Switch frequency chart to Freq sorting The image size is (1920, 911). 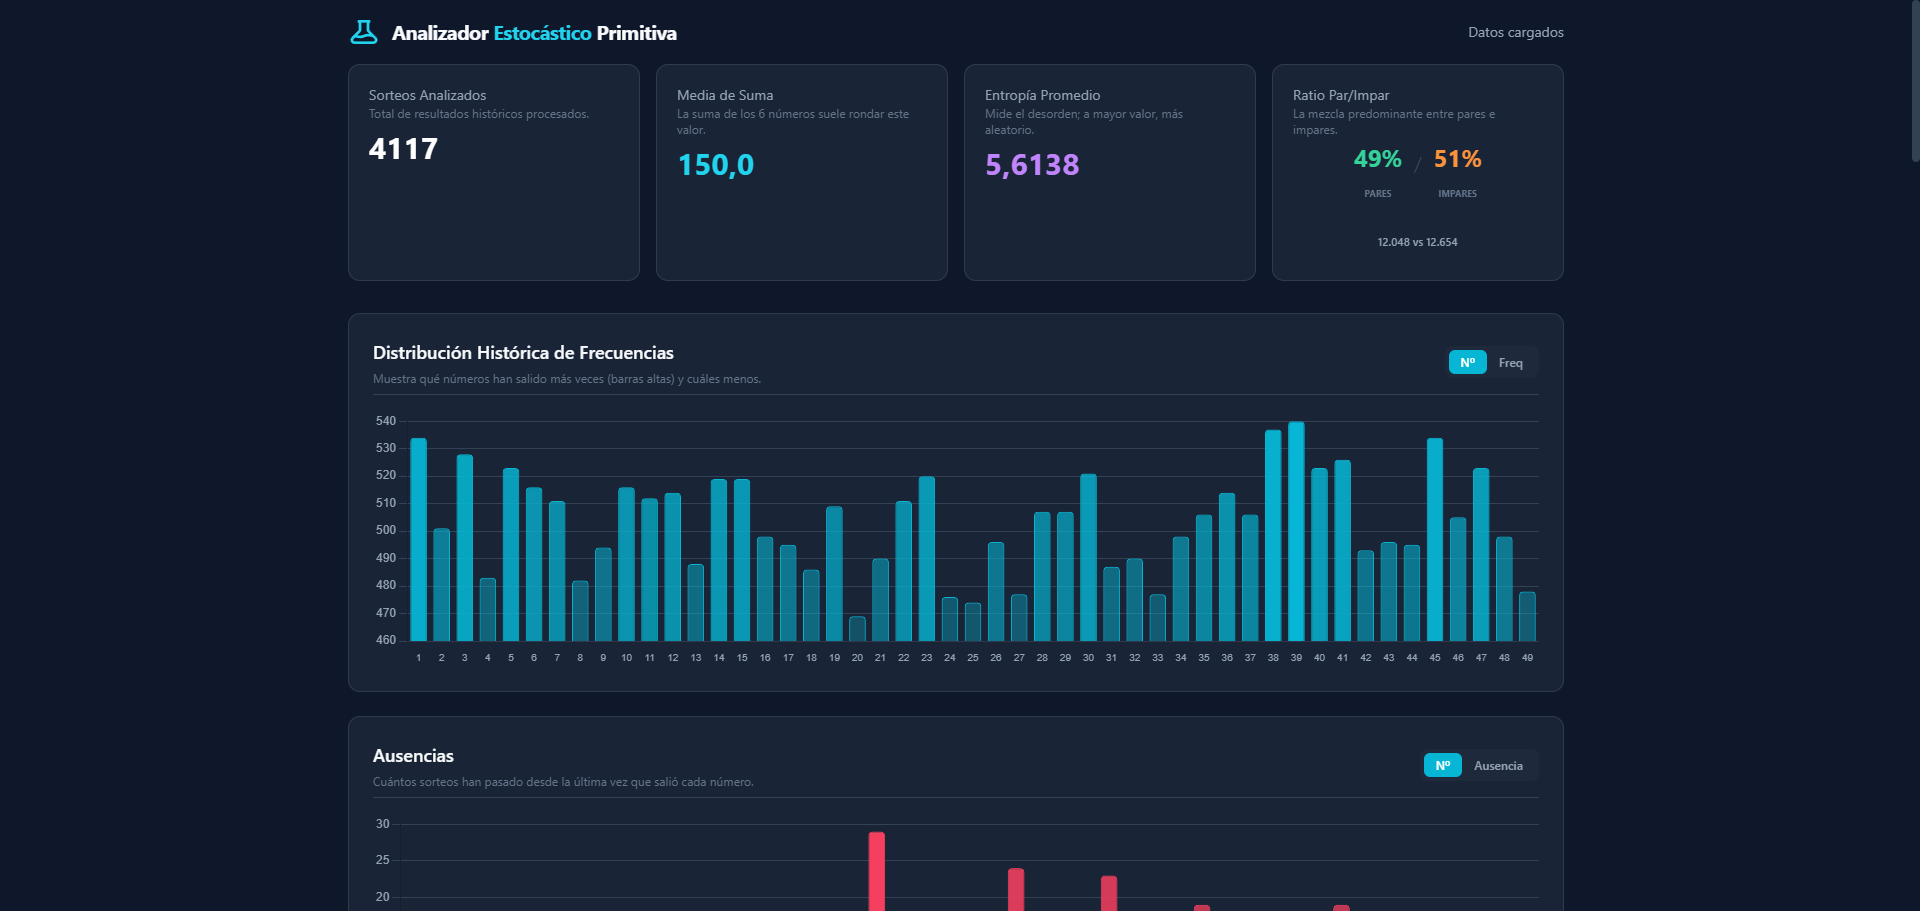(1510, 363)
